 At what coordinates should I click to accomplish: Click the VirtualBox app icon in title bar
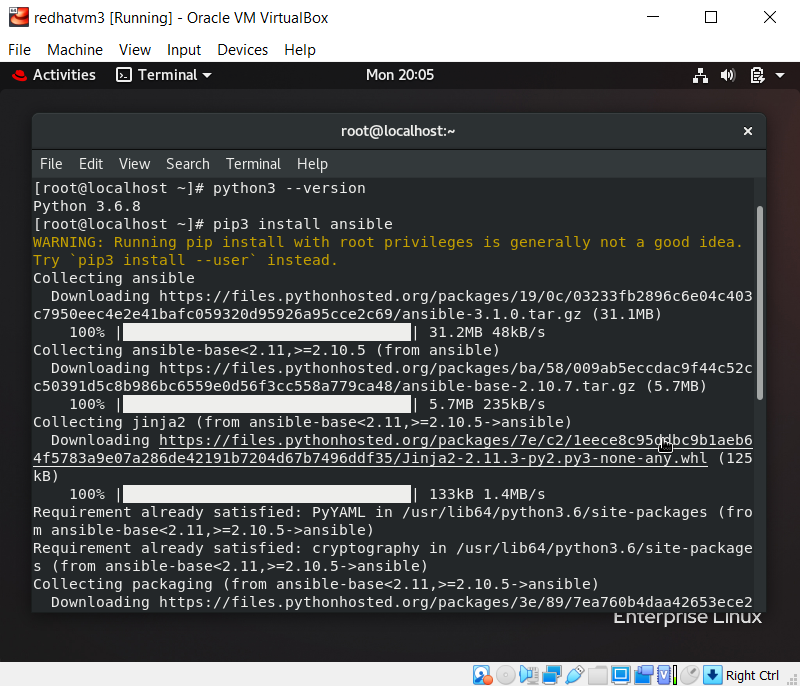pyautogui.click(x=19, y=17)
